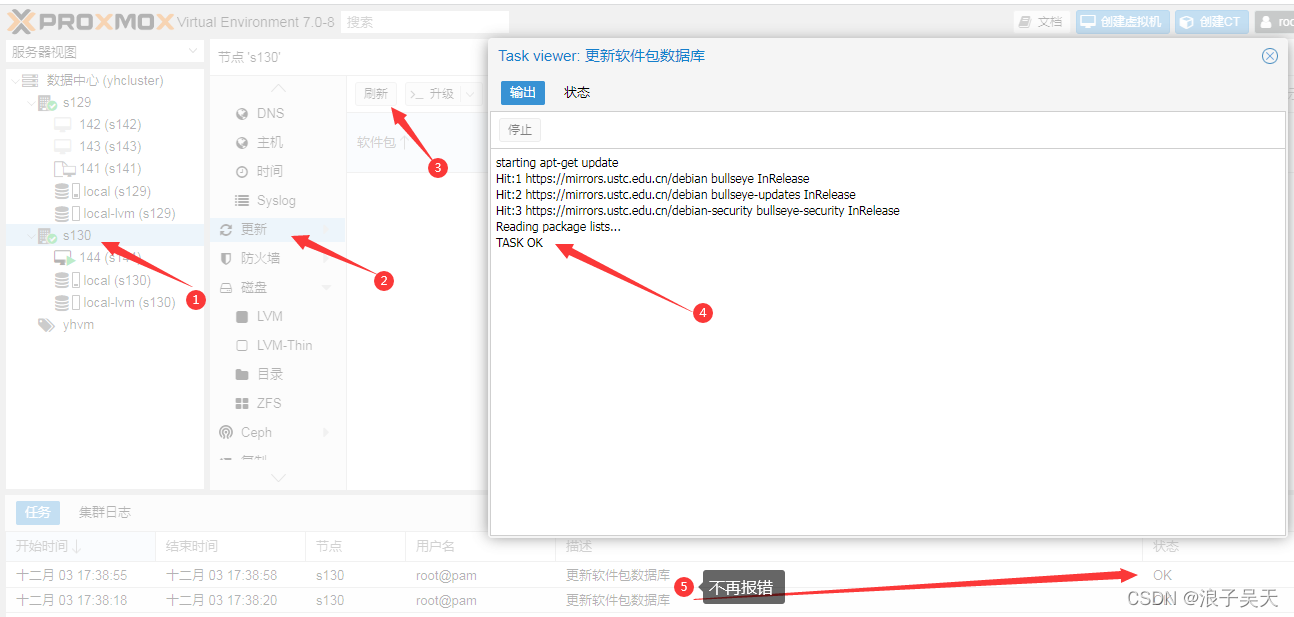Click the OK status cell
Screen dimensions: 1294x617
1162,575
